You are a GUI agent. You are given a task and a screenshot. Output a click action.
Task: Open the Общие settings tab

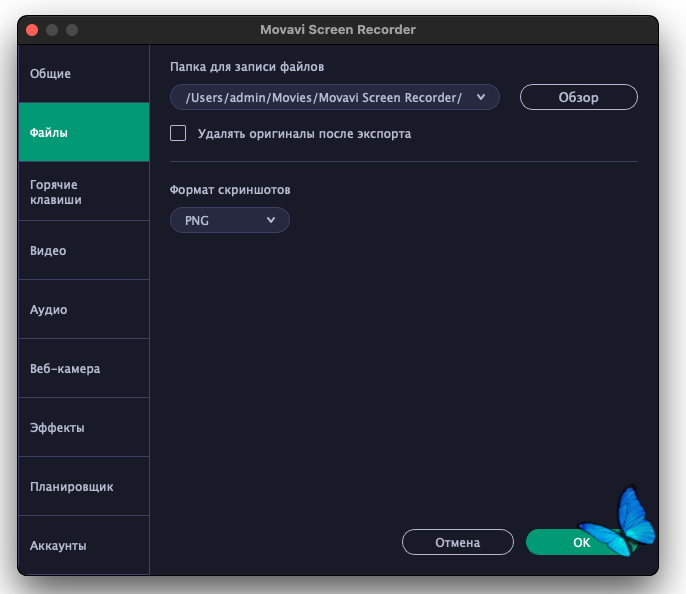pyautogui.click(x=84, y=73)
